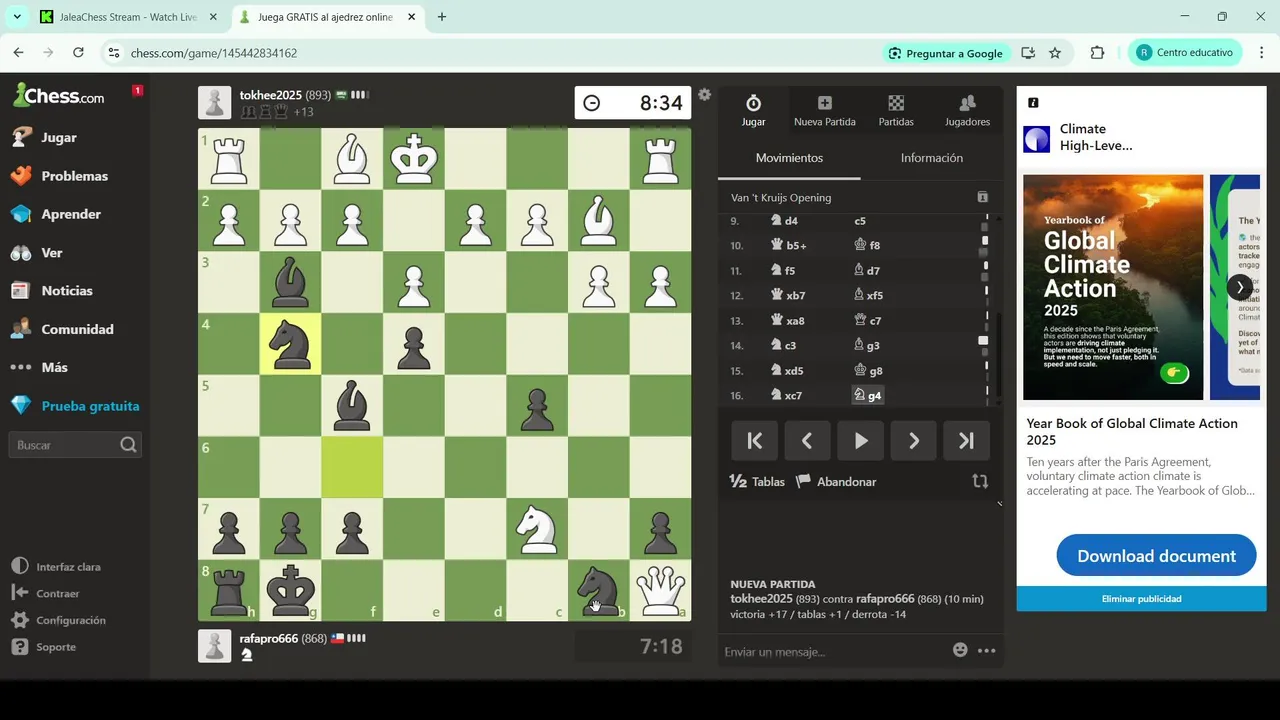Open new browser tab
Viewport: 1280px width, 720px height.
coord(442,17)
